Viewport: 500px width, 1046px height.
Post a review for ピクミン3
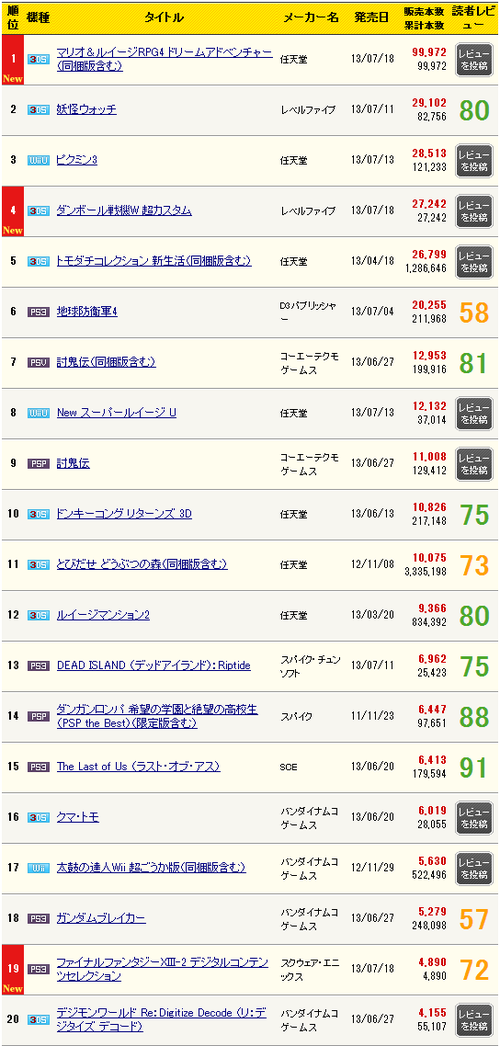474,160
